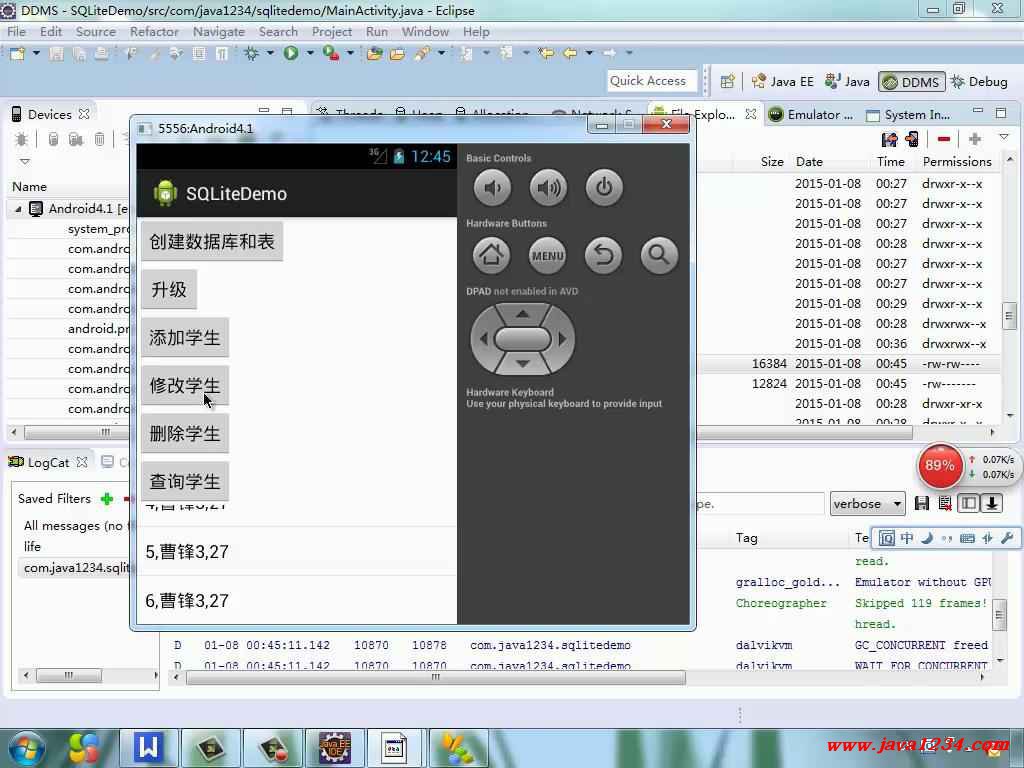
Task: Open the WPS Writer taskbar icon
Action: [148, 748]
